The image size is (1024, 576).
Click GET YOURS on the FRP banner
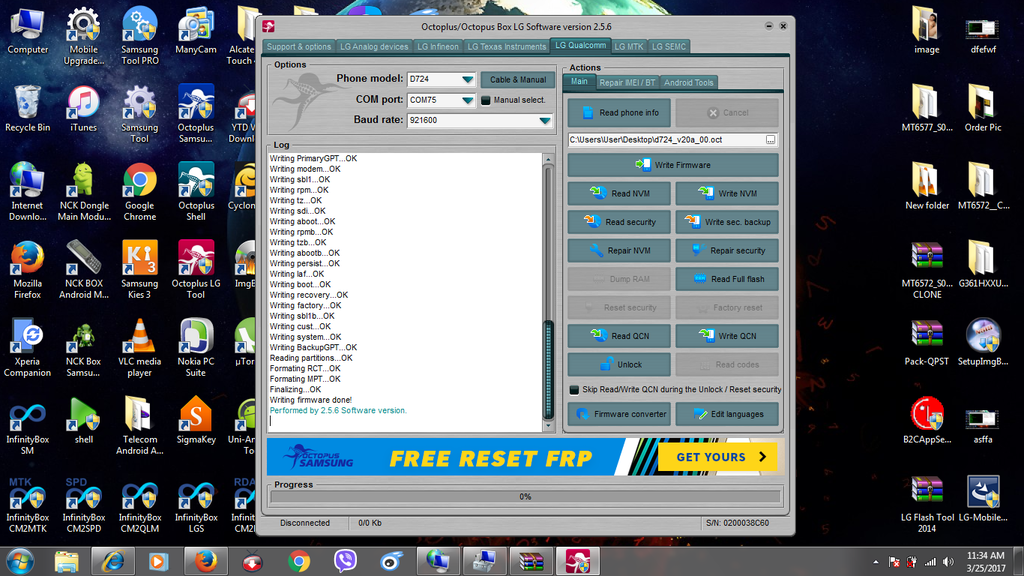[717, 457]
